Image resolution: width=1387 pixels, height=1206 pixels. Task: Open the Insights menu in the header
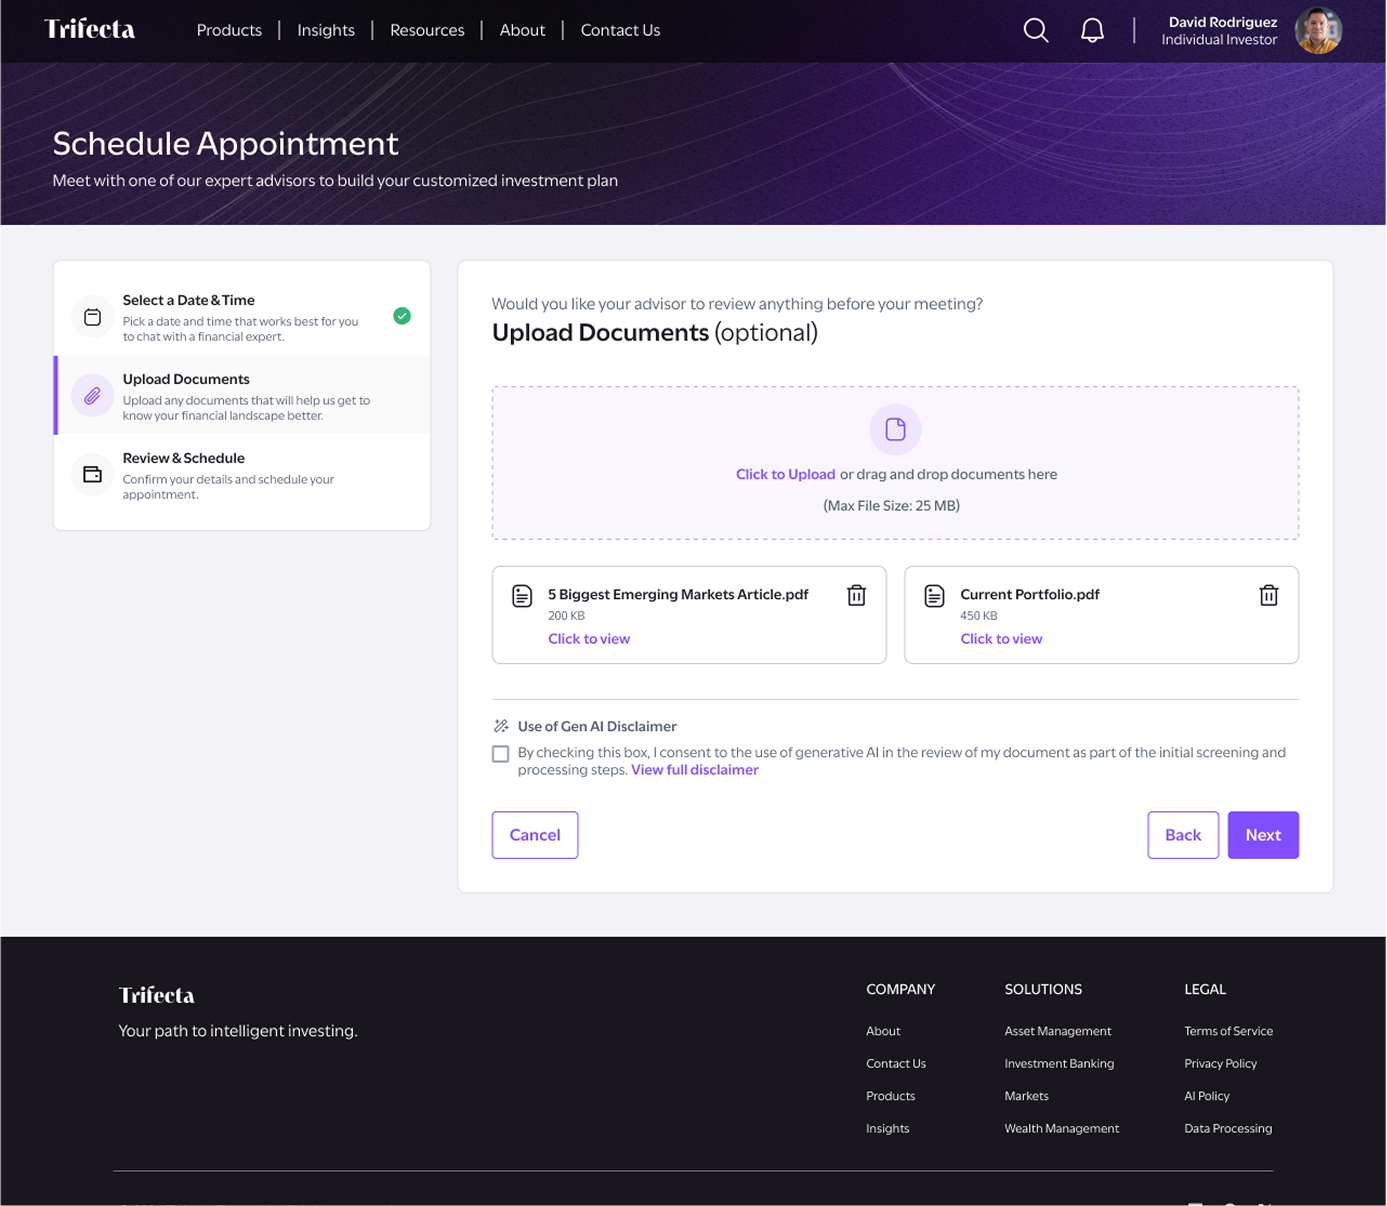(x=326, y=30)
